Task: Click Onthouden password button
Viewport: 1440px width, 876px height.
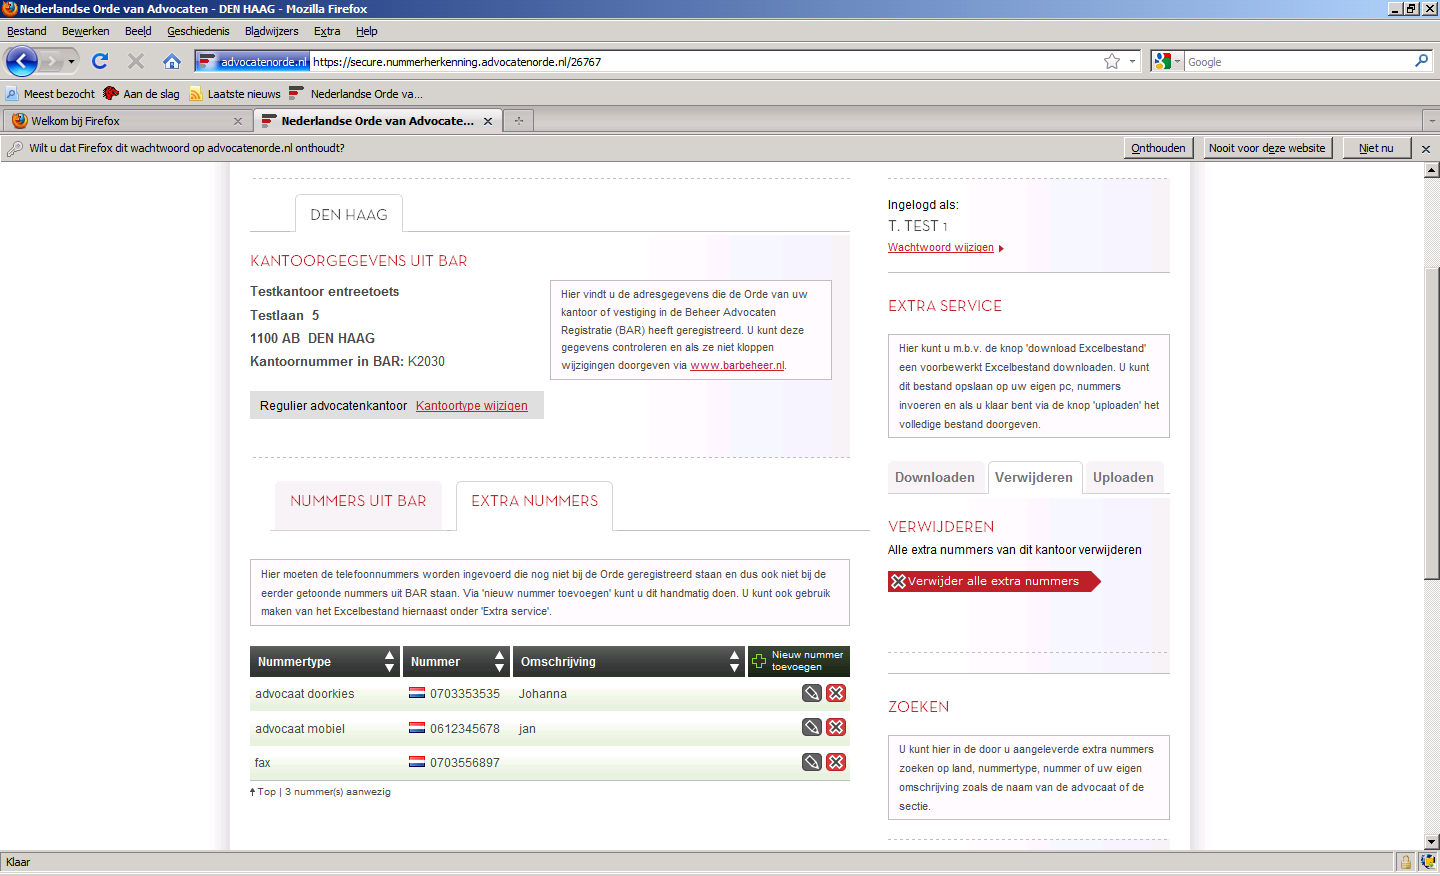Action: click(x=1158, y=148)
